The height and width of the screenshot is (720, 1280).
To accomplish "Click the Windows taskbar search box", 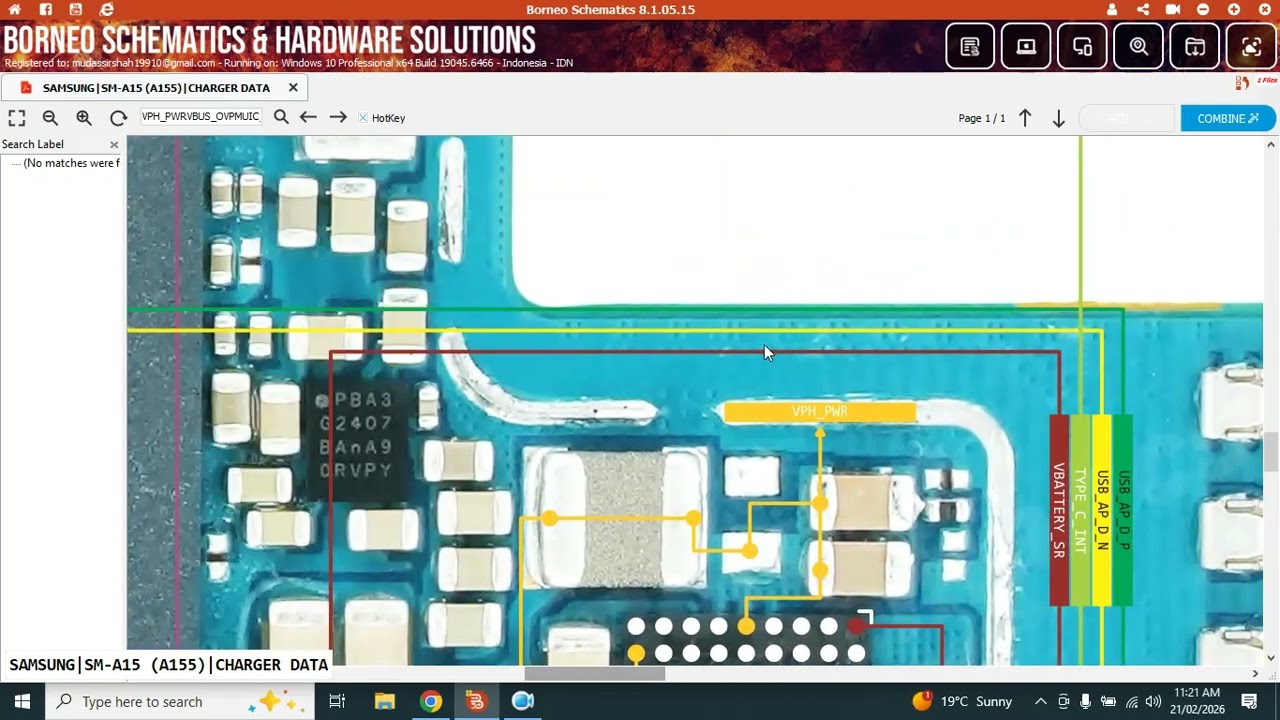I will (180, 701).
